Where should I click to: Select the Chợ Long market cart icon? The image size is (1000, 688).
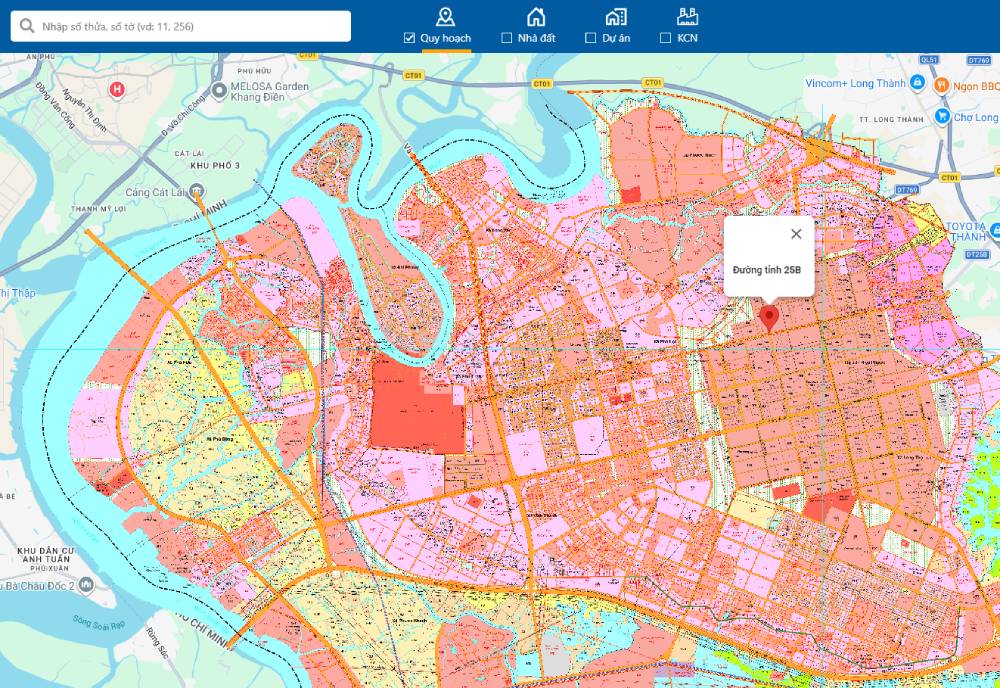click(941, 117)
